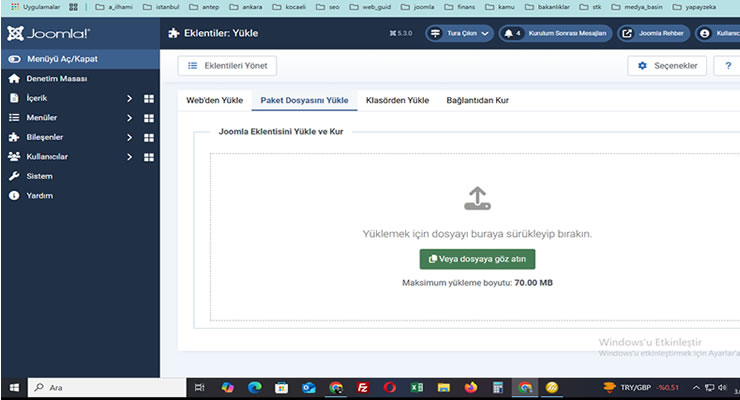Open the yapayzeka bookmark folder
The height and width of the screenshot is (400, 740).
tap(694, 7)
